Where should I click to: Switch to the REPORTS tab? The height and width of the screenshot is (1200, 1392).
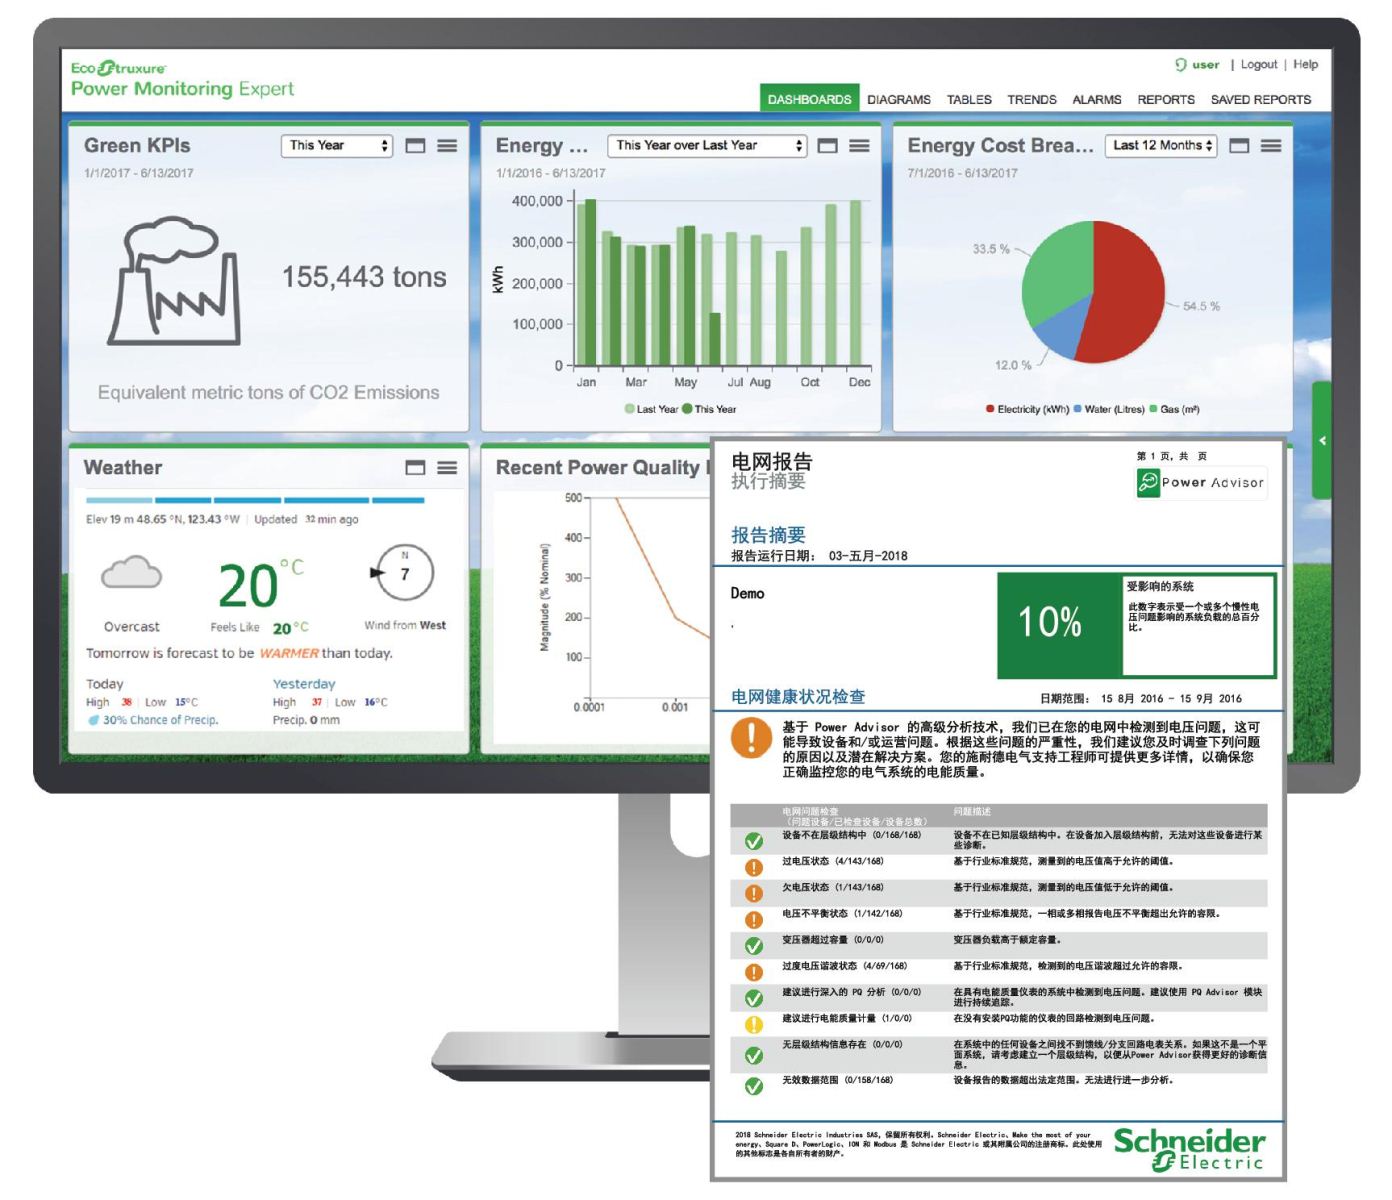click(x=1165, y=99)
